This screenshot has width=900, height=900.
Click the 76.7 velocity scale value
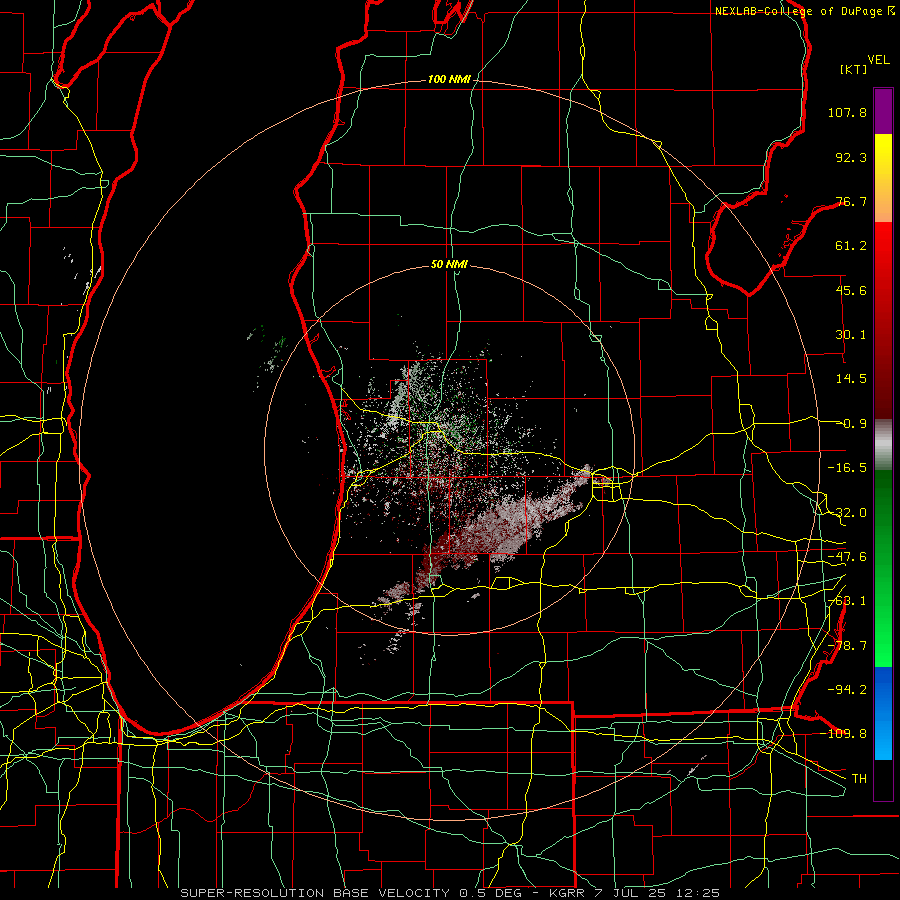pos(851,201)
